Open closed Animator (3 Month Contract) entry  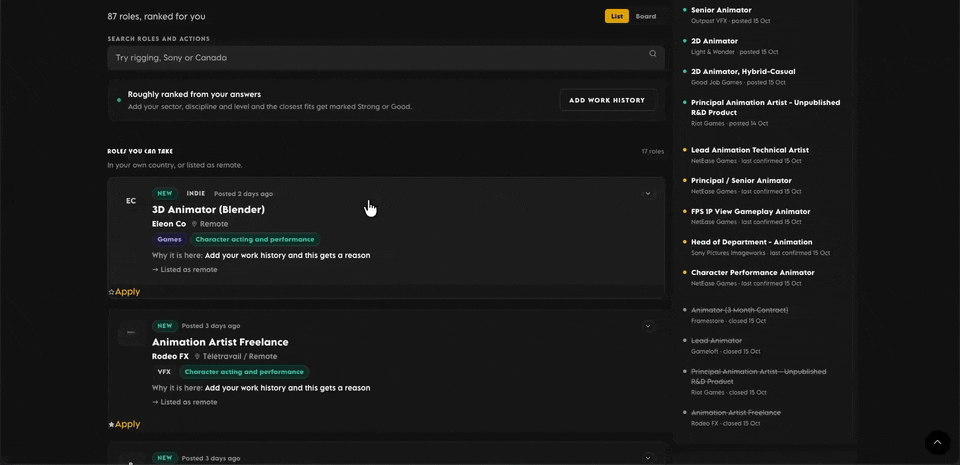[x=740, y=310]
